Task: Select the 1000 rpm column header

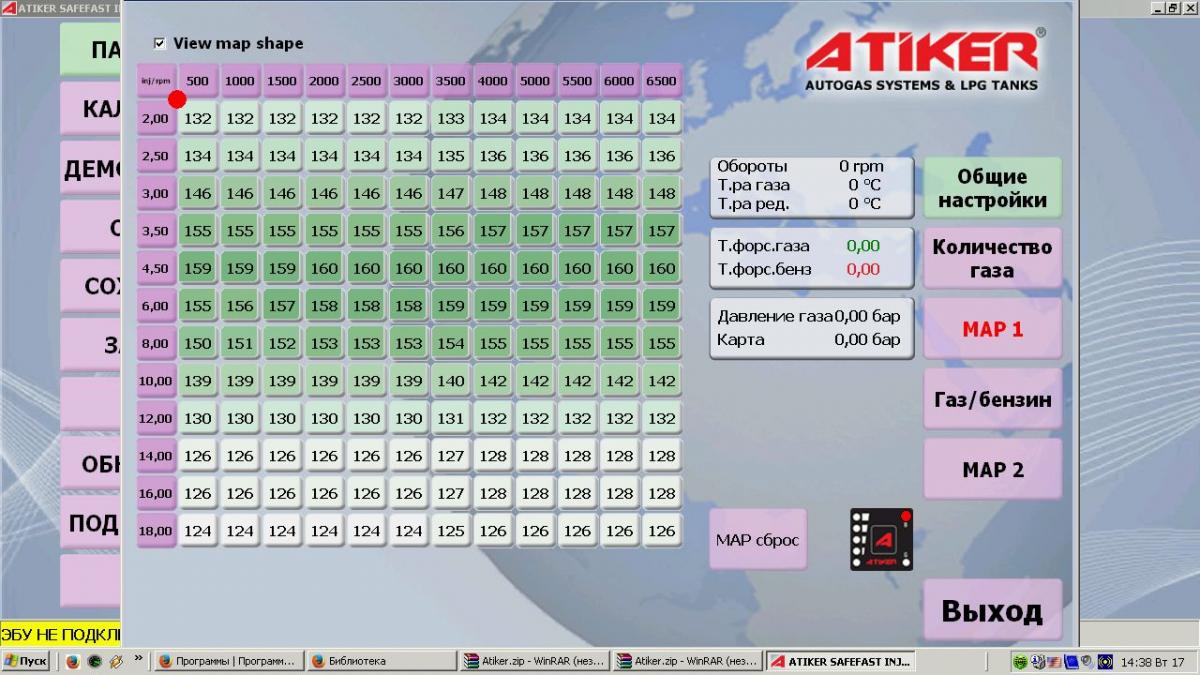Action: point(240,81)
